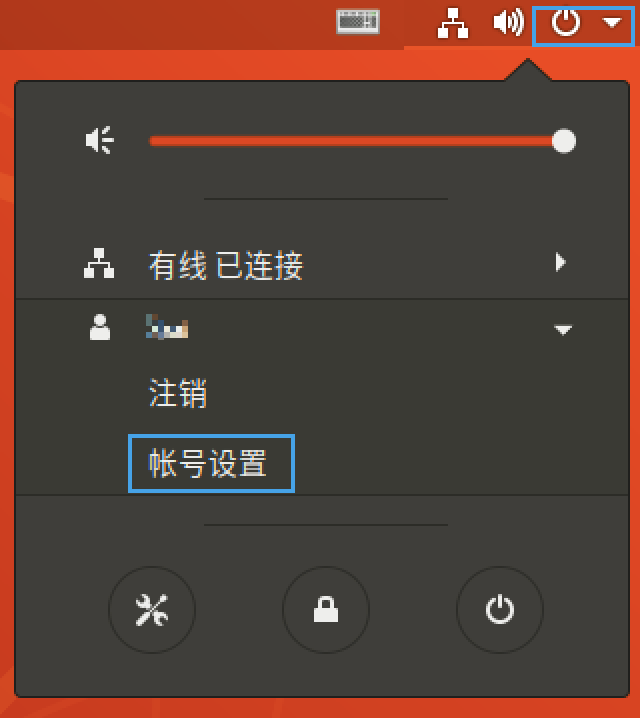
Task: Close system menu via top bar arrow
Action: point(612,22)
